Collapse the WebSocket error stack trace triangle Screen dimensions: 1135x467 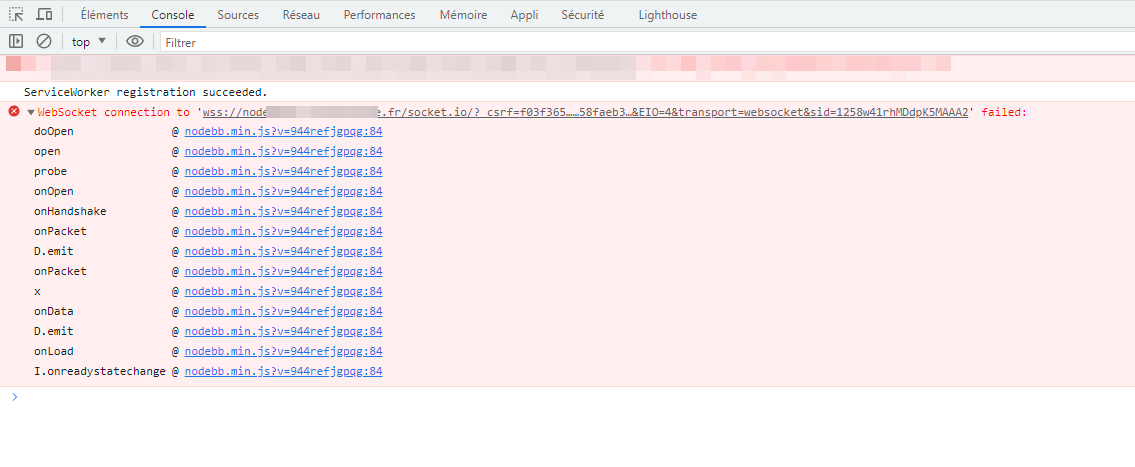tap(31, 112)
